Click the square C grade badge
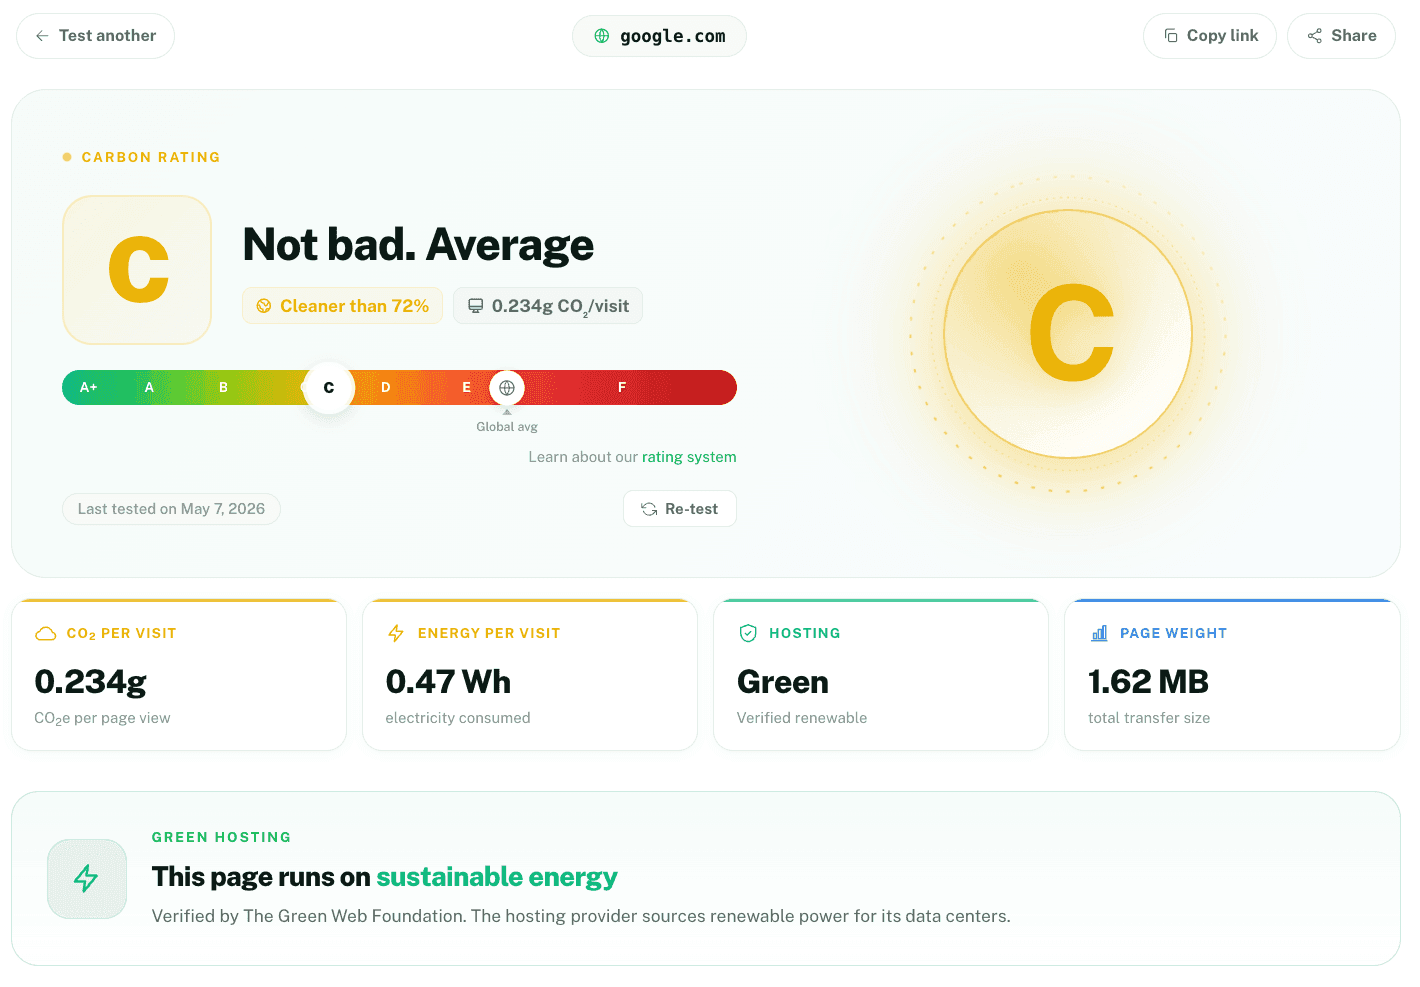The image size is (1420, 987). pos(137,270)
